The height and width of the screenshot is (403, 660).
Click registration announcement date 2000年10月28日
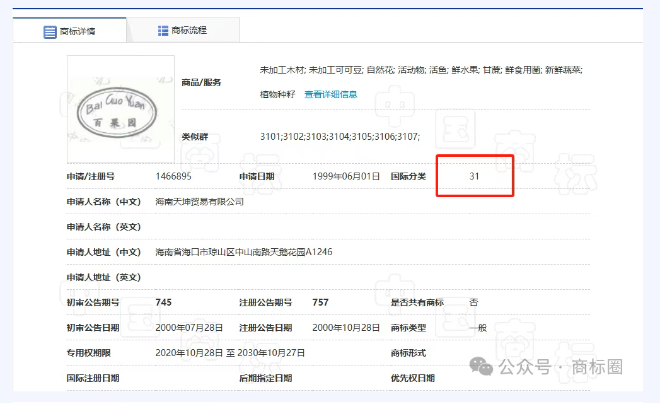pyautogui.click(x=346, y=327)
